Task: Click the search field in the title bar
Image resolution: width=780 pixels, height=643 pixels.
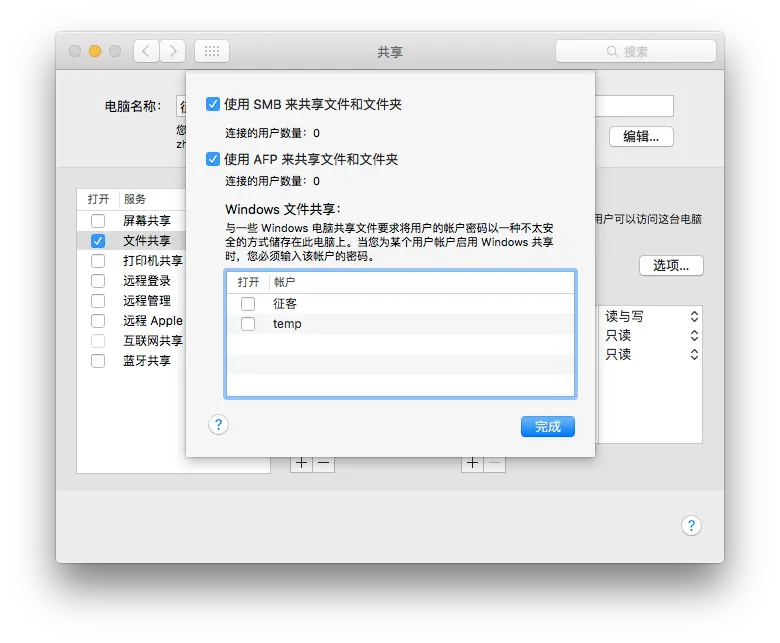Action: 636,51
